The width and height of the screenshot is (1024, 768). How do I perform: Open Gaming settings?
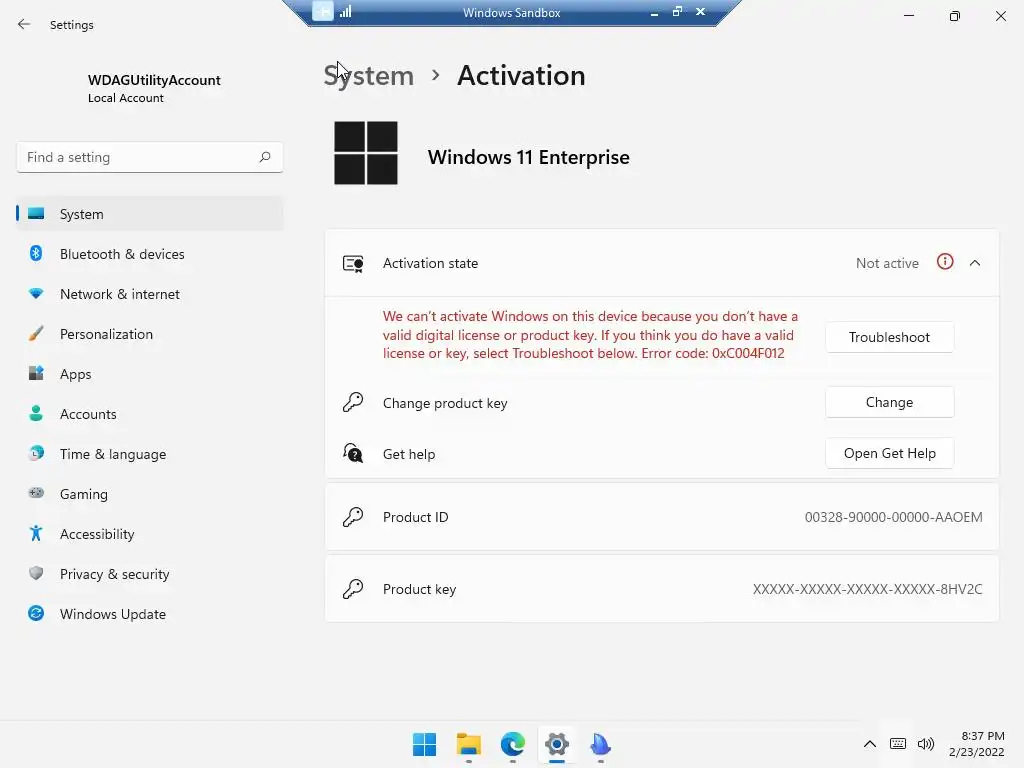150,494
